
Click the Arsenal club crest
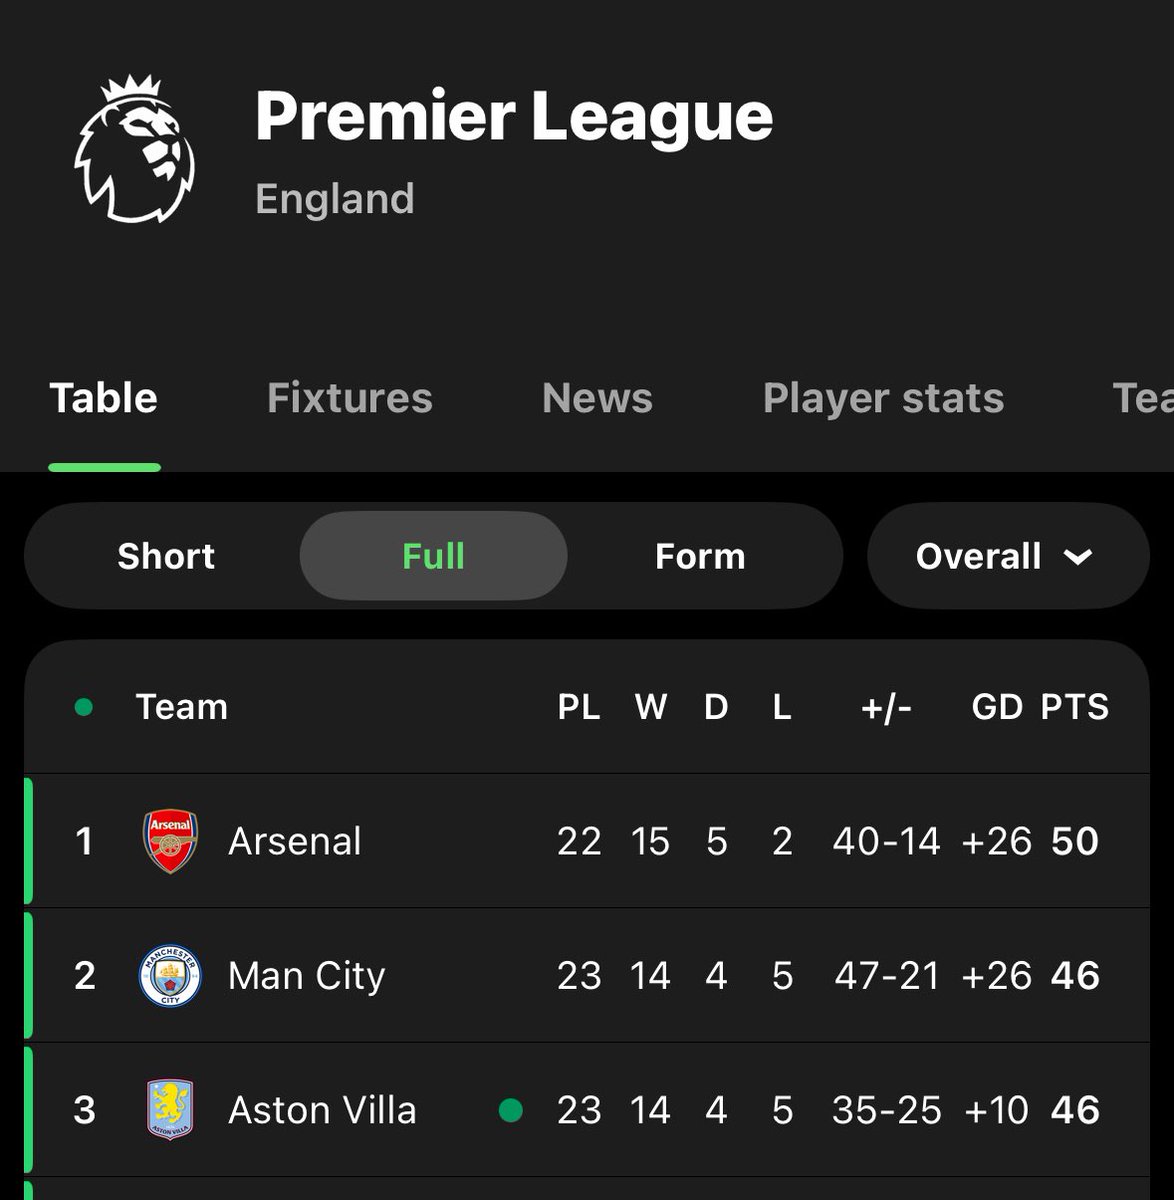tap(170, 841)
